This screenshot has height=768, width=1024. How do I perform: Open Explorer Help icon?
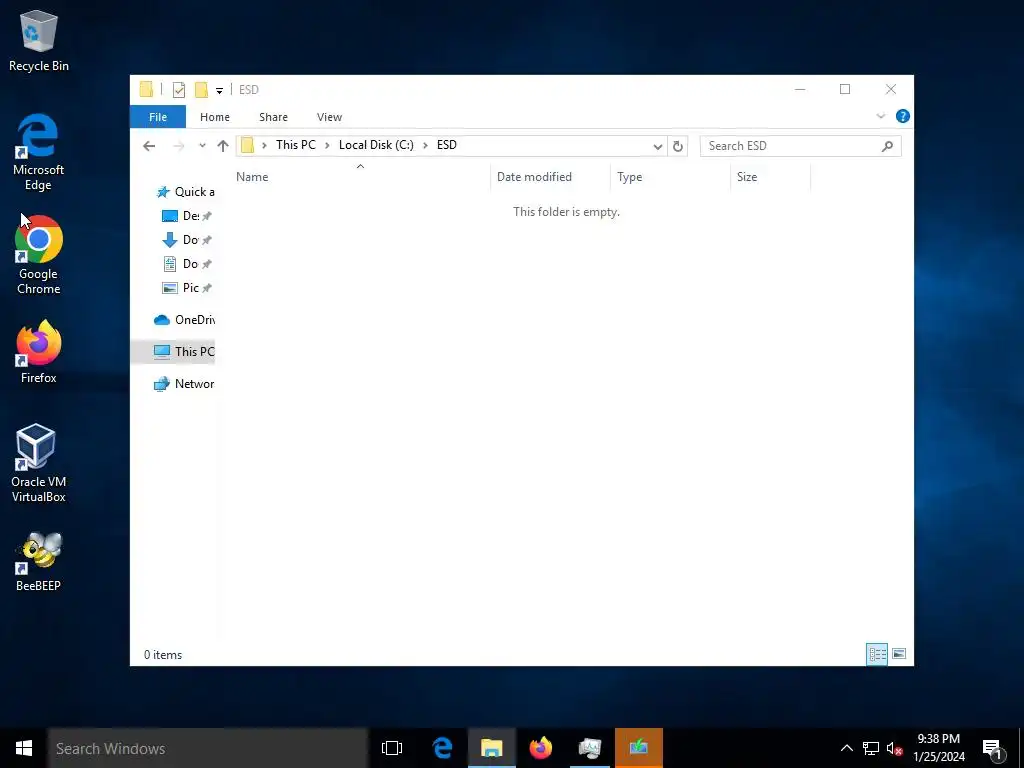(x=903, y=116)
